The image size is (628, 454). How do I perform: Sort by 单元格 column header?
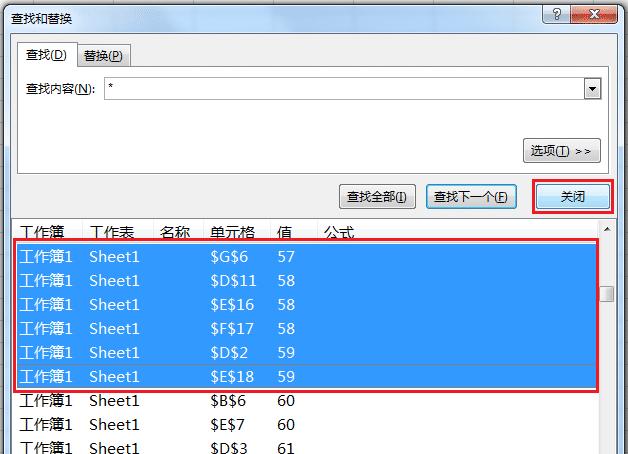[x=237, y=231]
